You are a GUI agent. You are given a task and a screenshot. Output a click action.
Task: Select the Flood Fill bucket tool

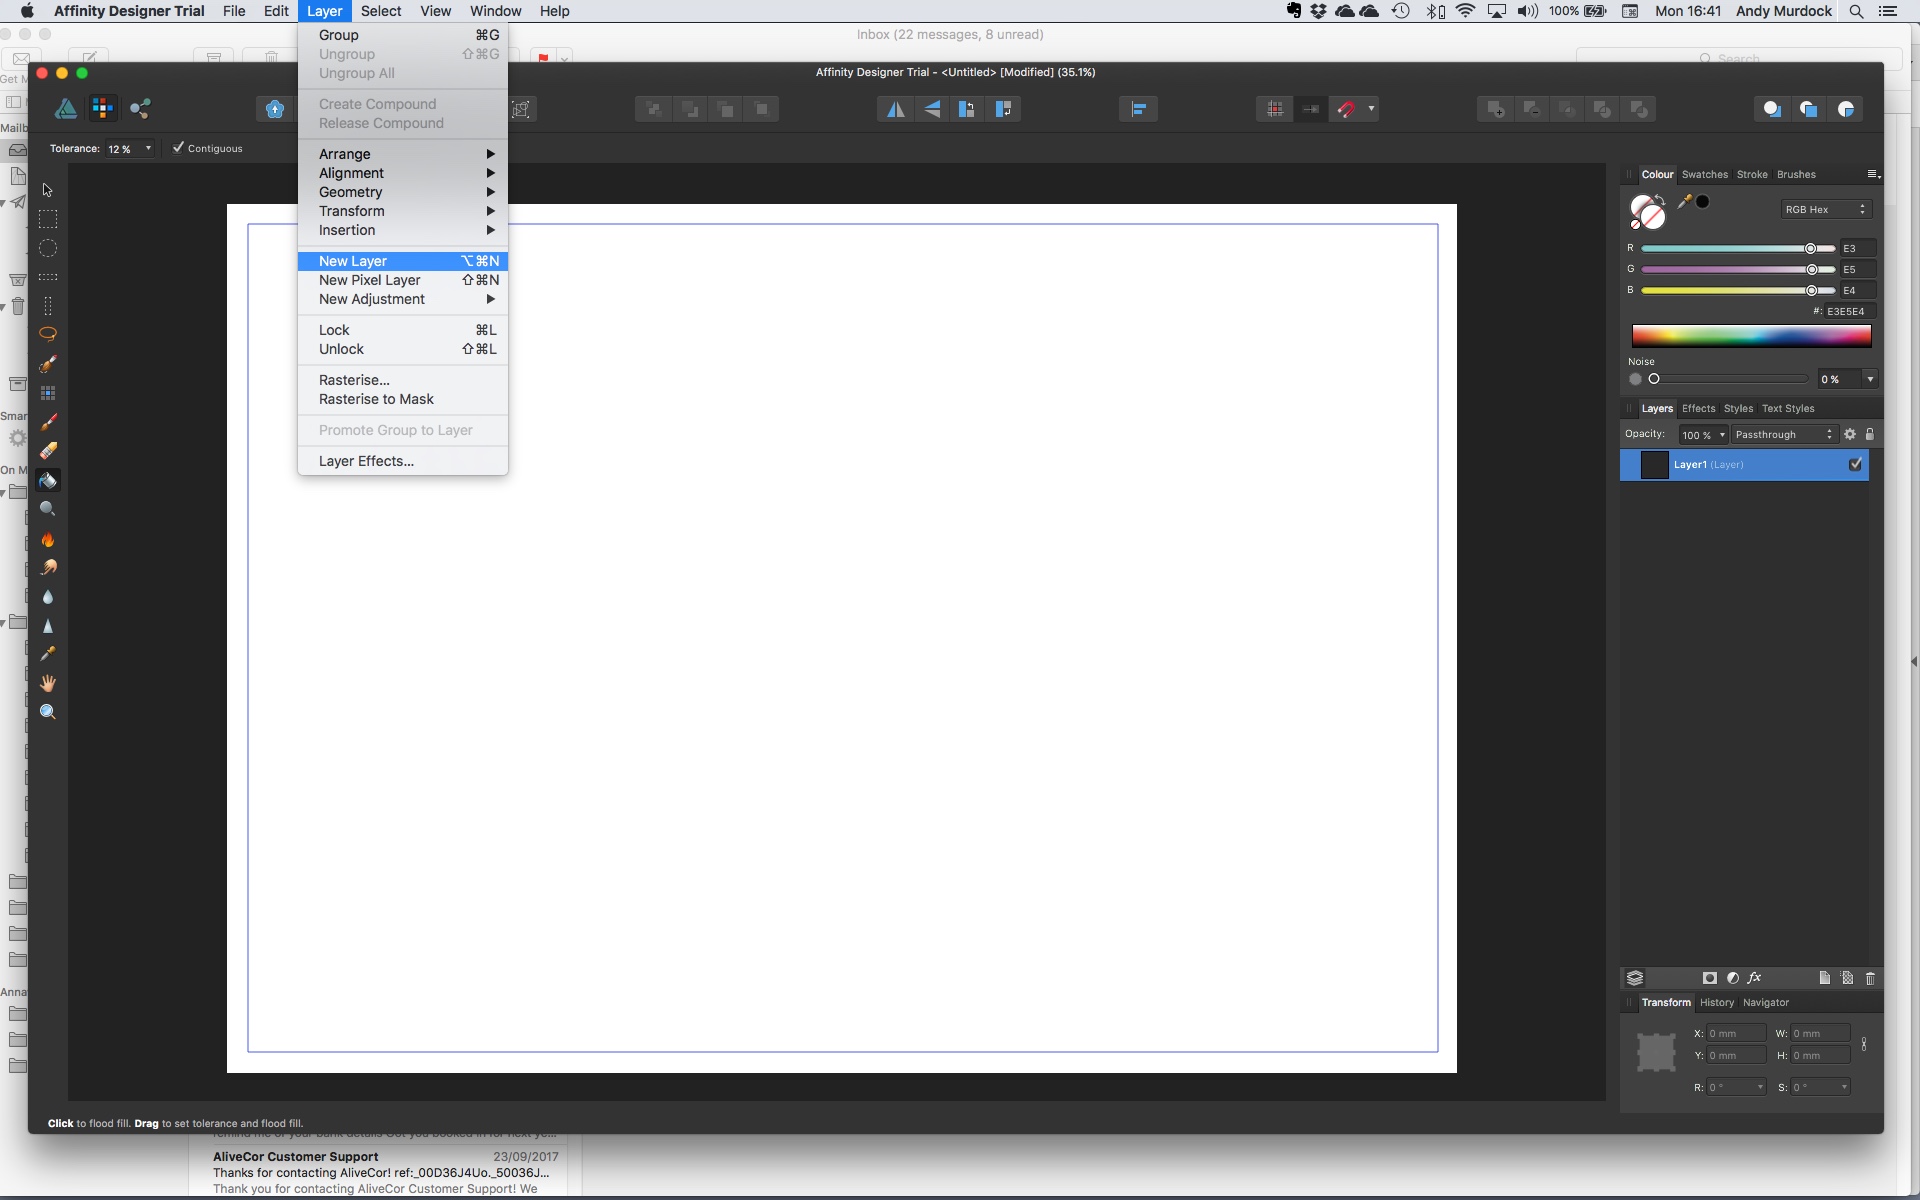click(47, 480)
